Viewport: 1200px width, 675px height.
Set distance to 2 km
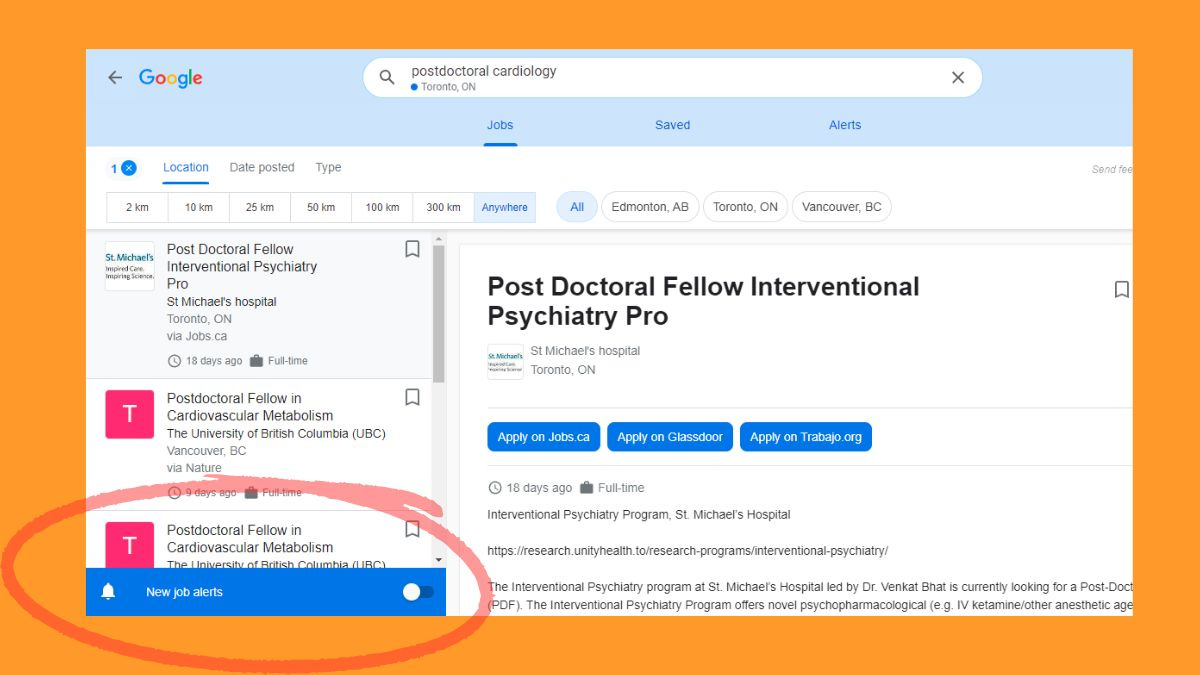point(137,207)
